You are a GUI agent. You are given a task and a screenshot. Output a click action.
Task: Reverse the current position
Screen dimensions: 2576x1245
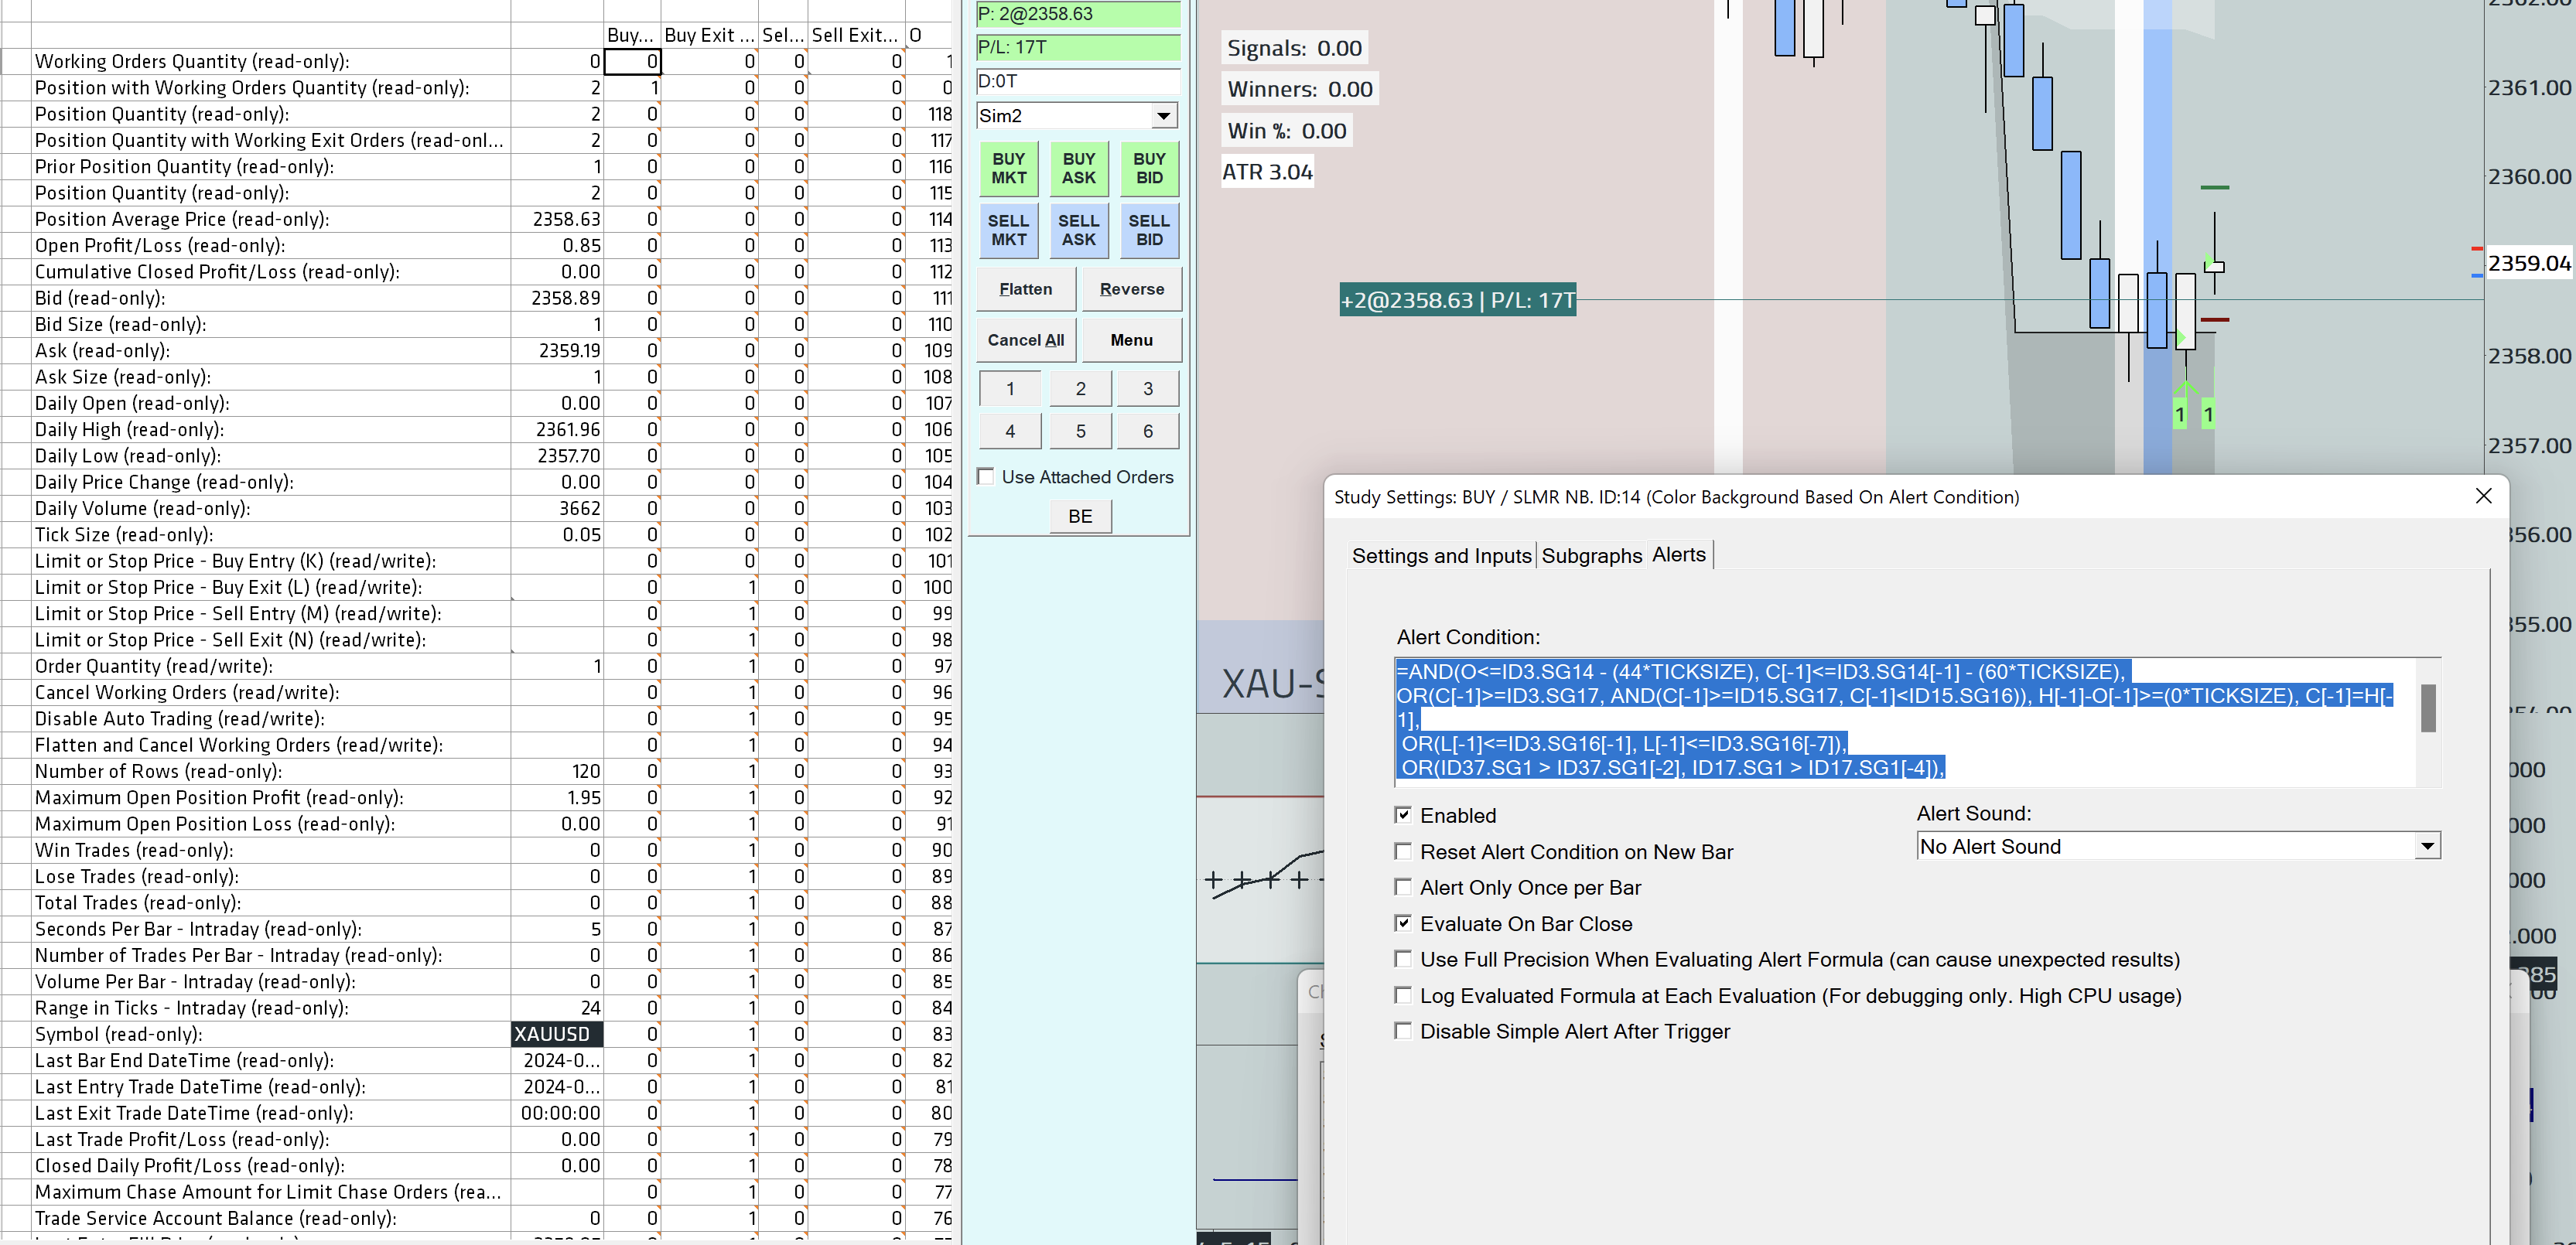1131,289
